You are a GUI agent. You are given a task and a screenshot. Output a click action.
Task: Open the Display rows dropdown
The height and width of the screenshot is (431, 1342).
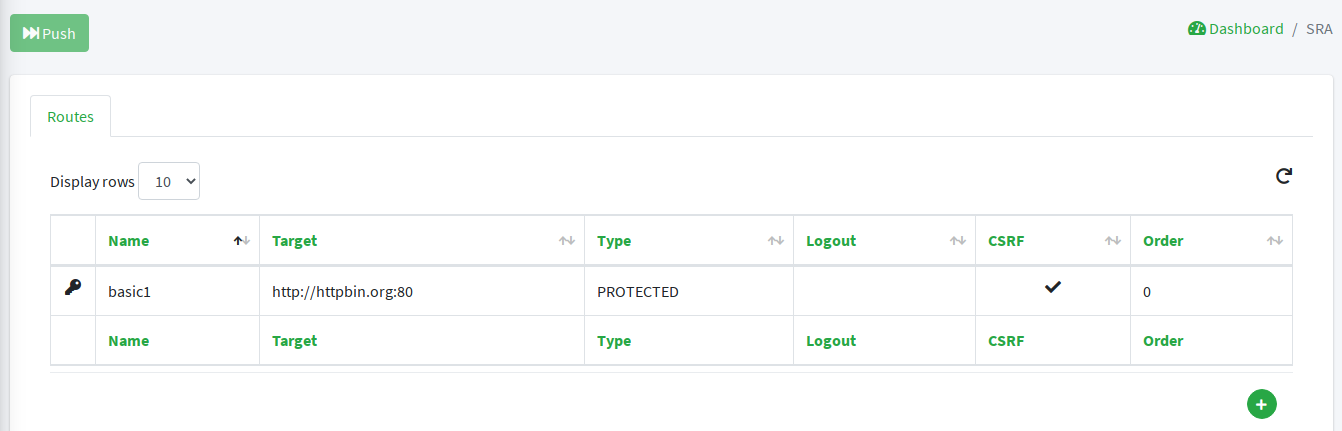(x=169, y=181)
